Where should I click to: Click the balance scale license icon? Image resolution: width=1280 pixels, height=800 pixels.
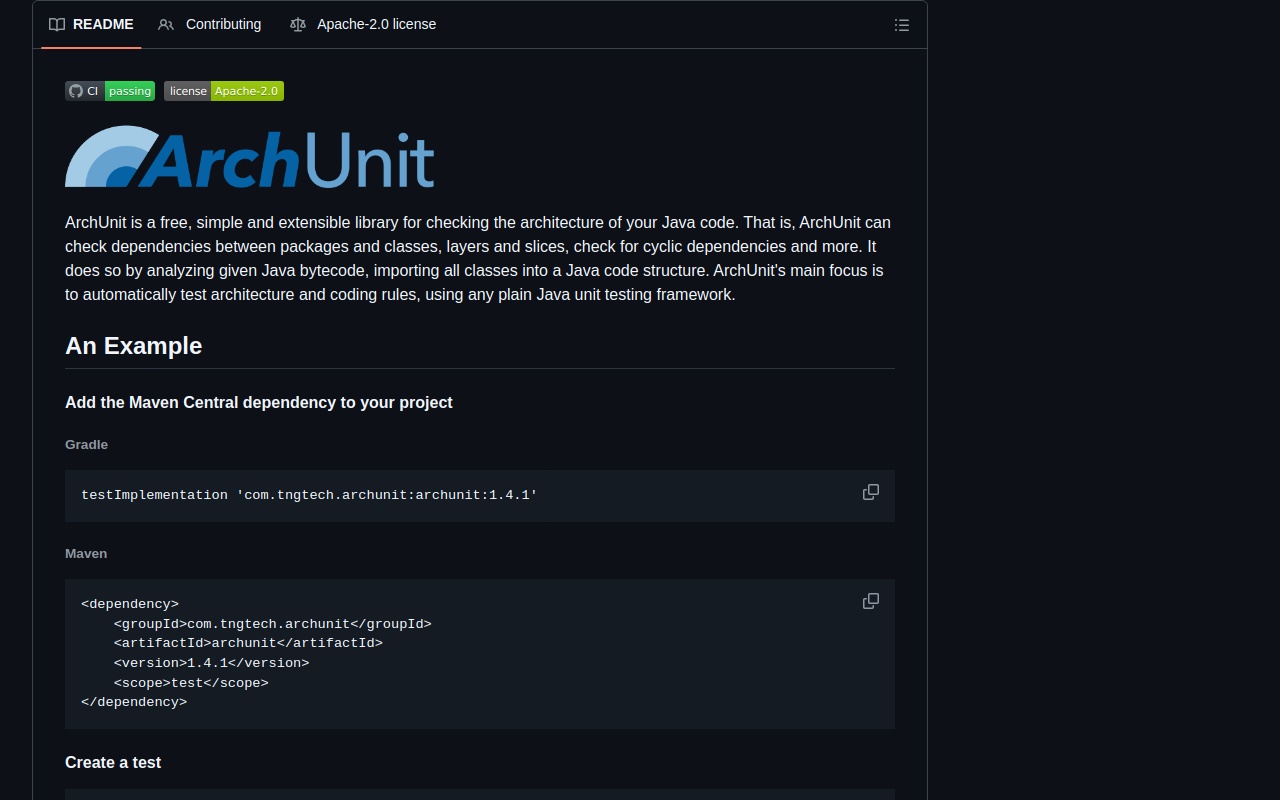298,24
